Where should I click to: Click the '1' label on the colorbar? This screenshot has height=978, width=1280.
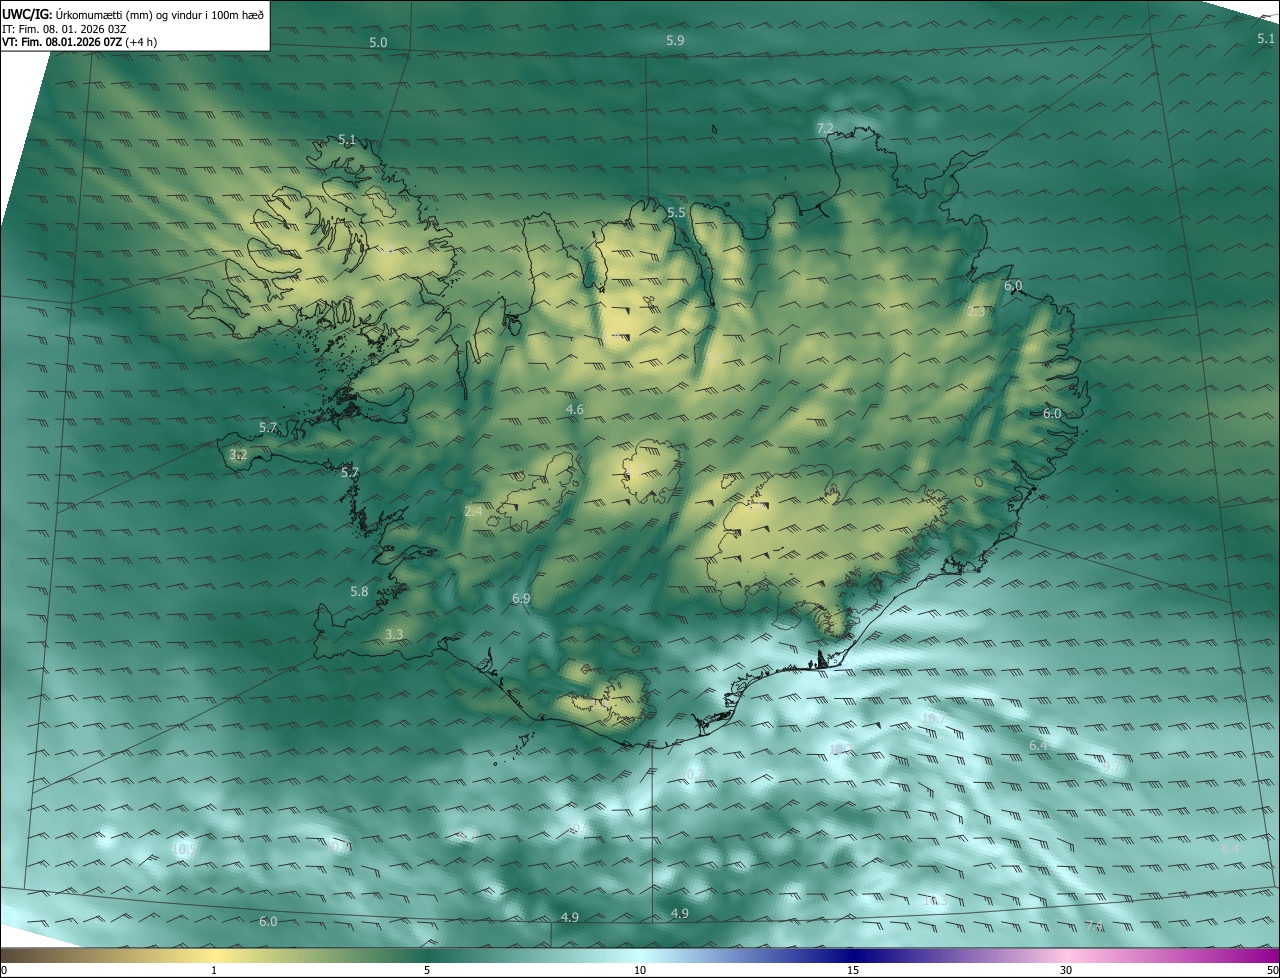[214, 971]
